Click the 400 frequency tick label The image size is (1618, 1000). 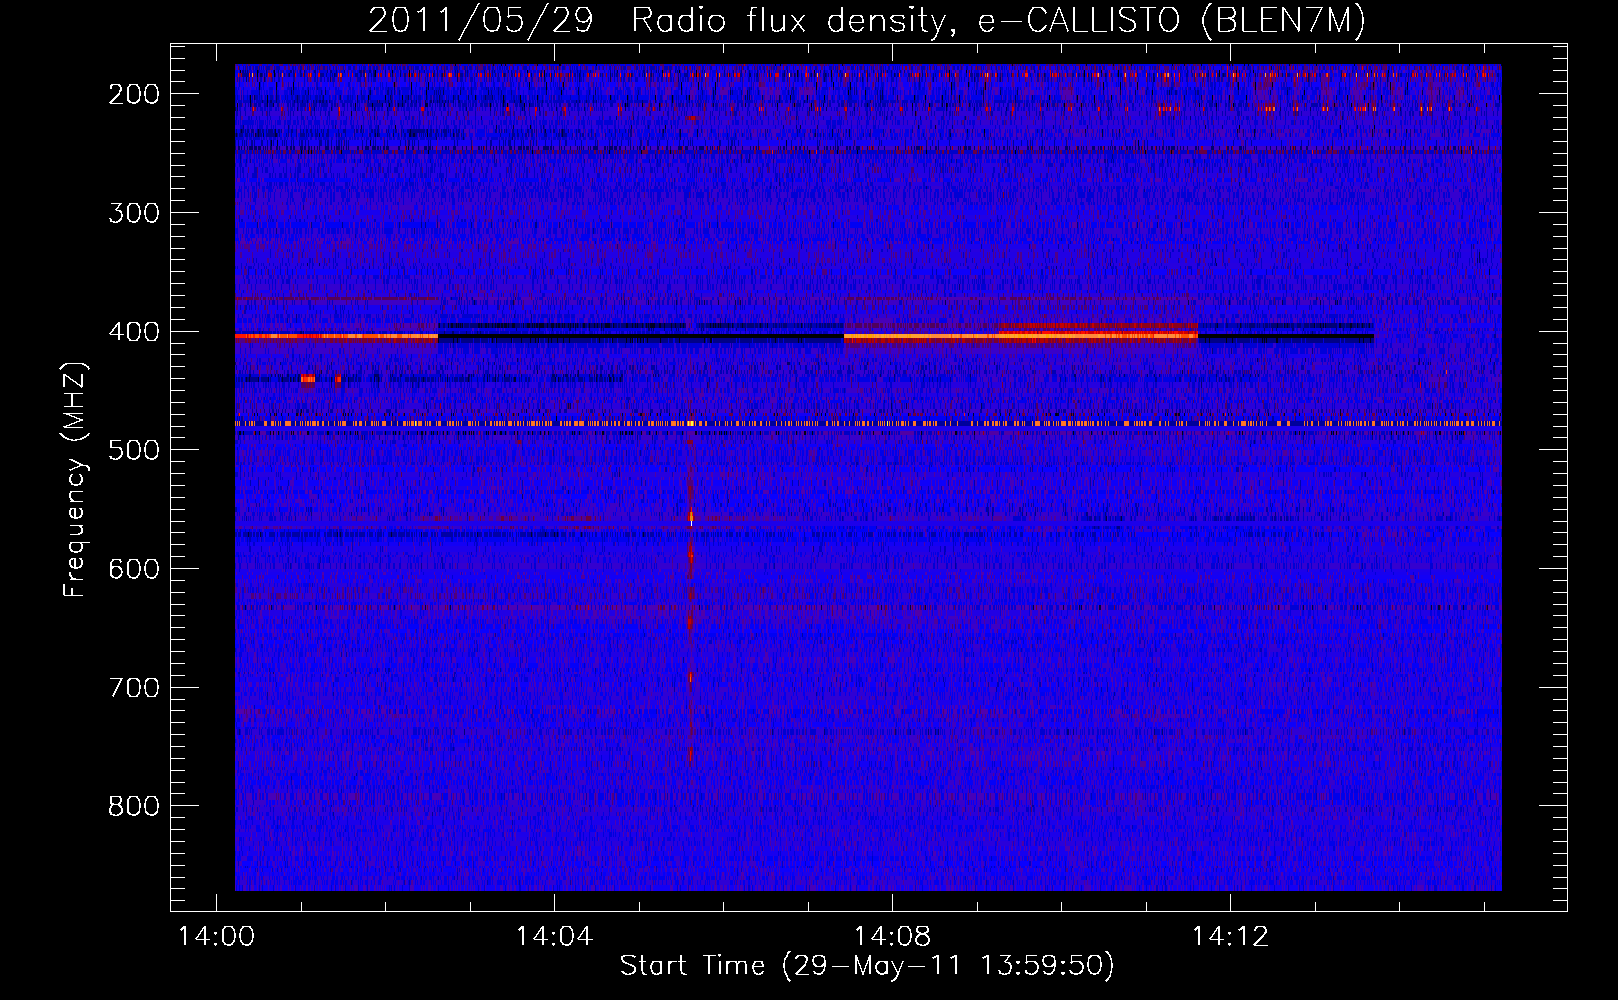[x=134, y=332]
